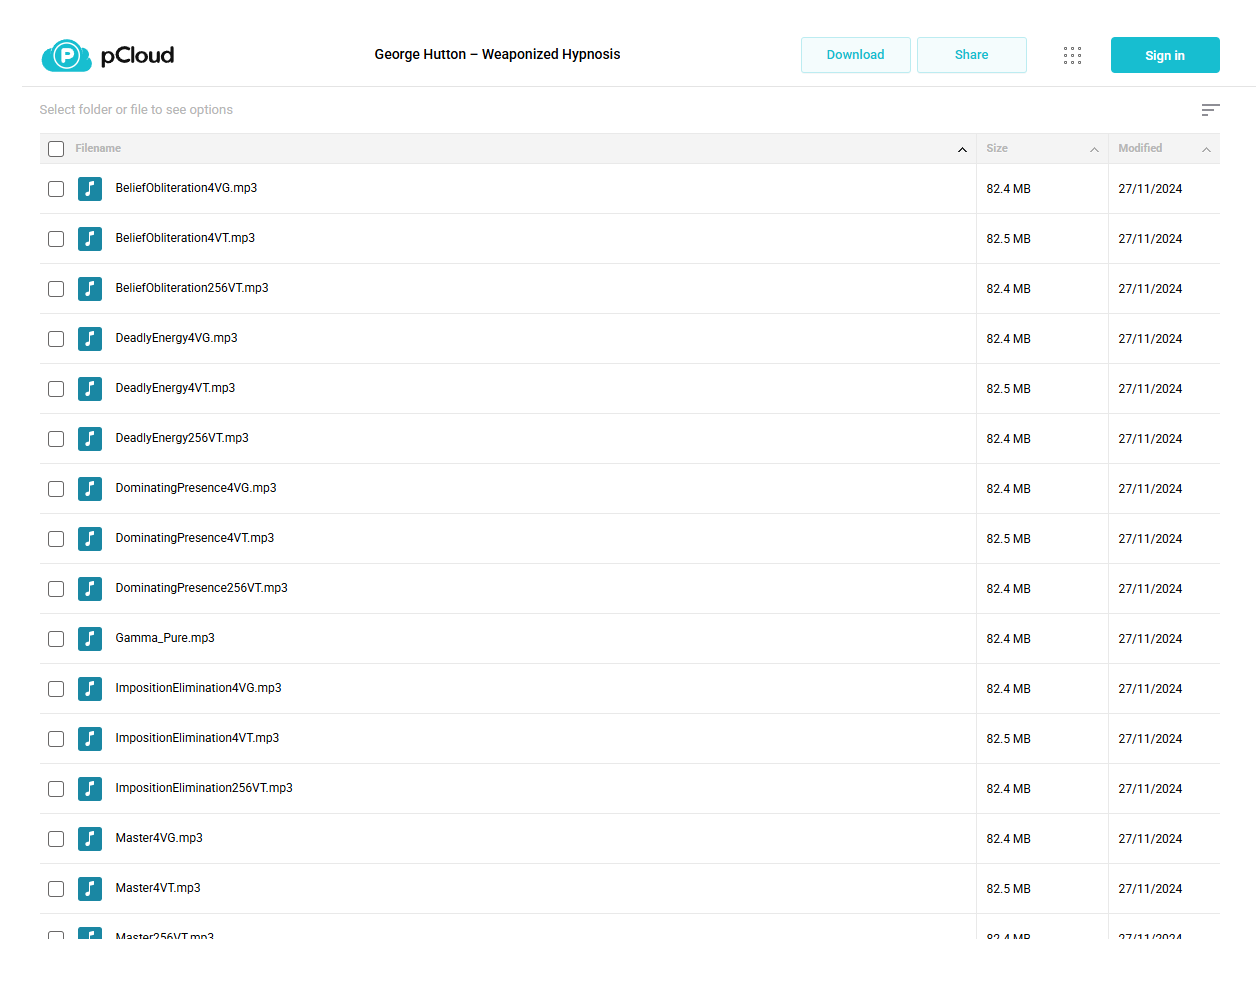This screenshot has height=1008, width=1256.
Task: Click the Size column header
Action: (x=997, y=148)
